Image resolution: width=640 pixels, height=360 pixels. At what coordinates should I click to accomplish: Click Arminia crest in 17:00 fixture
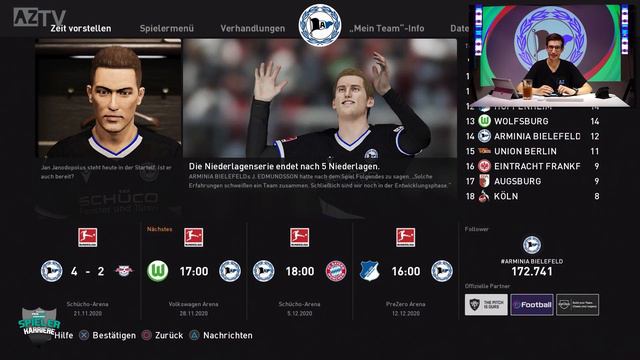tap(230, 271)
